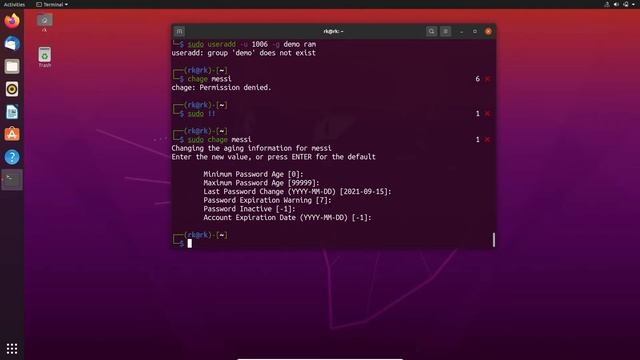Open the Help icon in the dock
This screenshot has width=640, height=360.
pos(12,157)
